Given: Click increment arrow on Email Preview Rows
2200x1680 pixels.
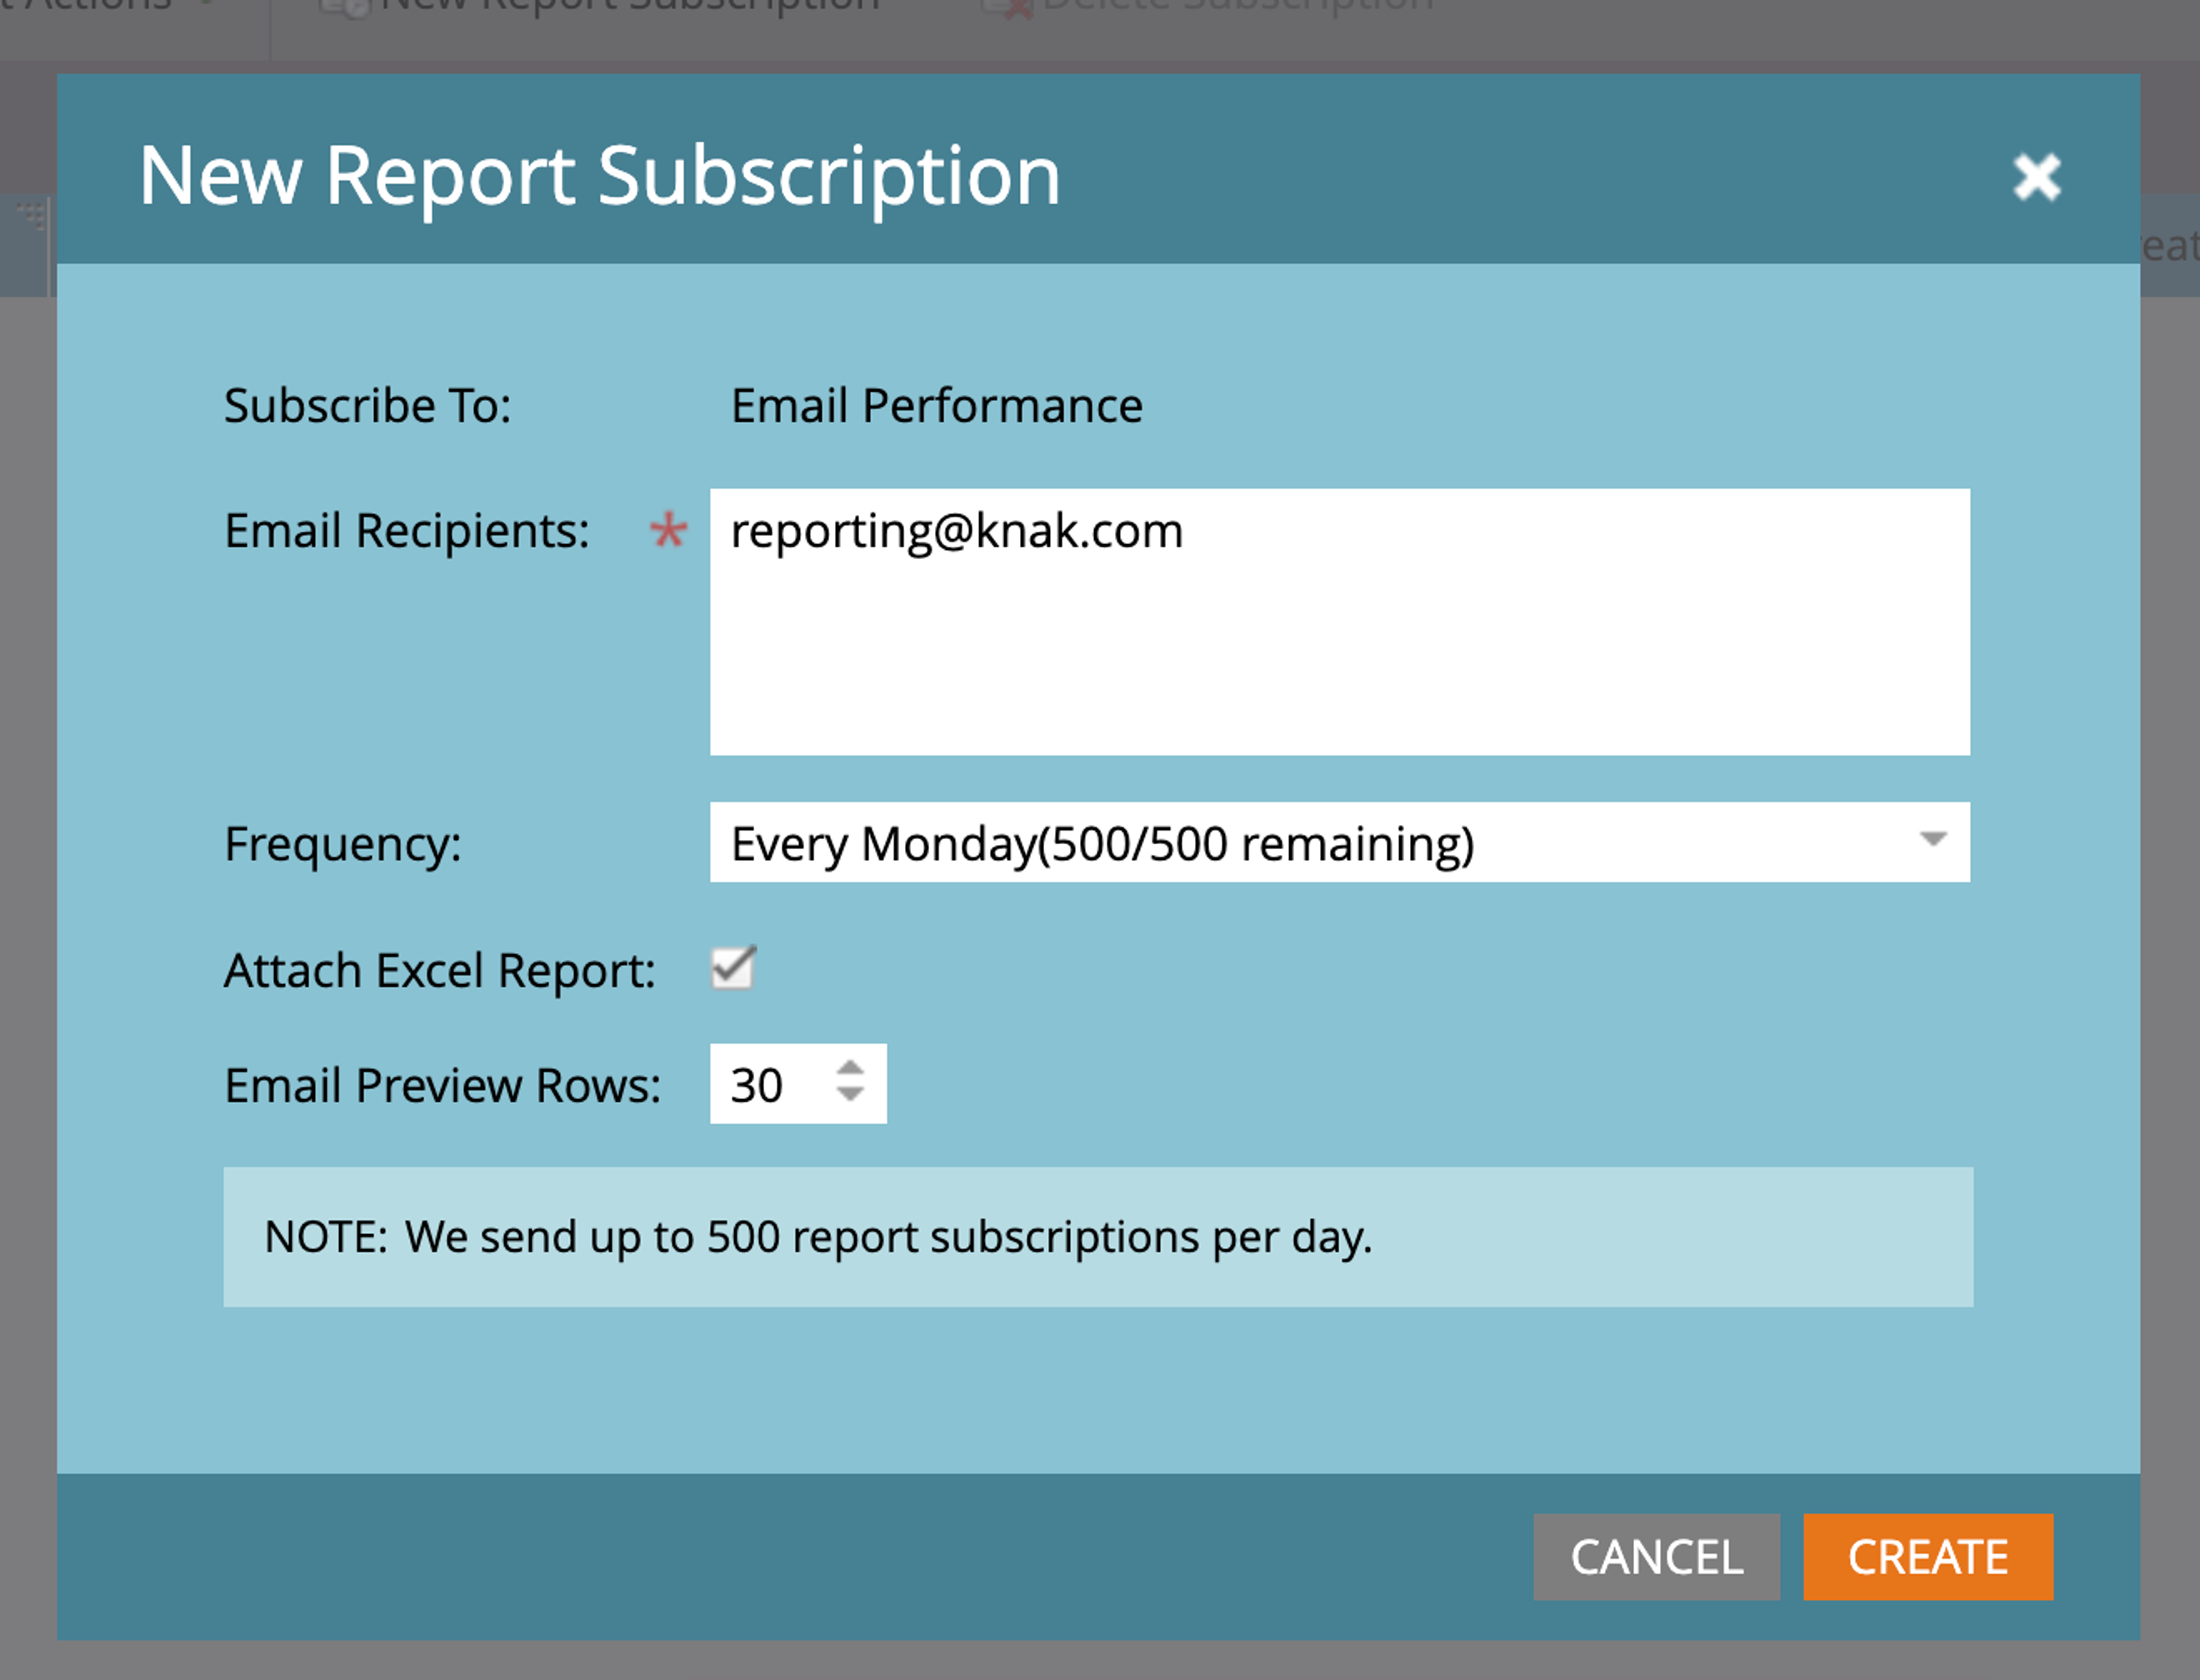Looking at the screenshot, I should 850,1067.
